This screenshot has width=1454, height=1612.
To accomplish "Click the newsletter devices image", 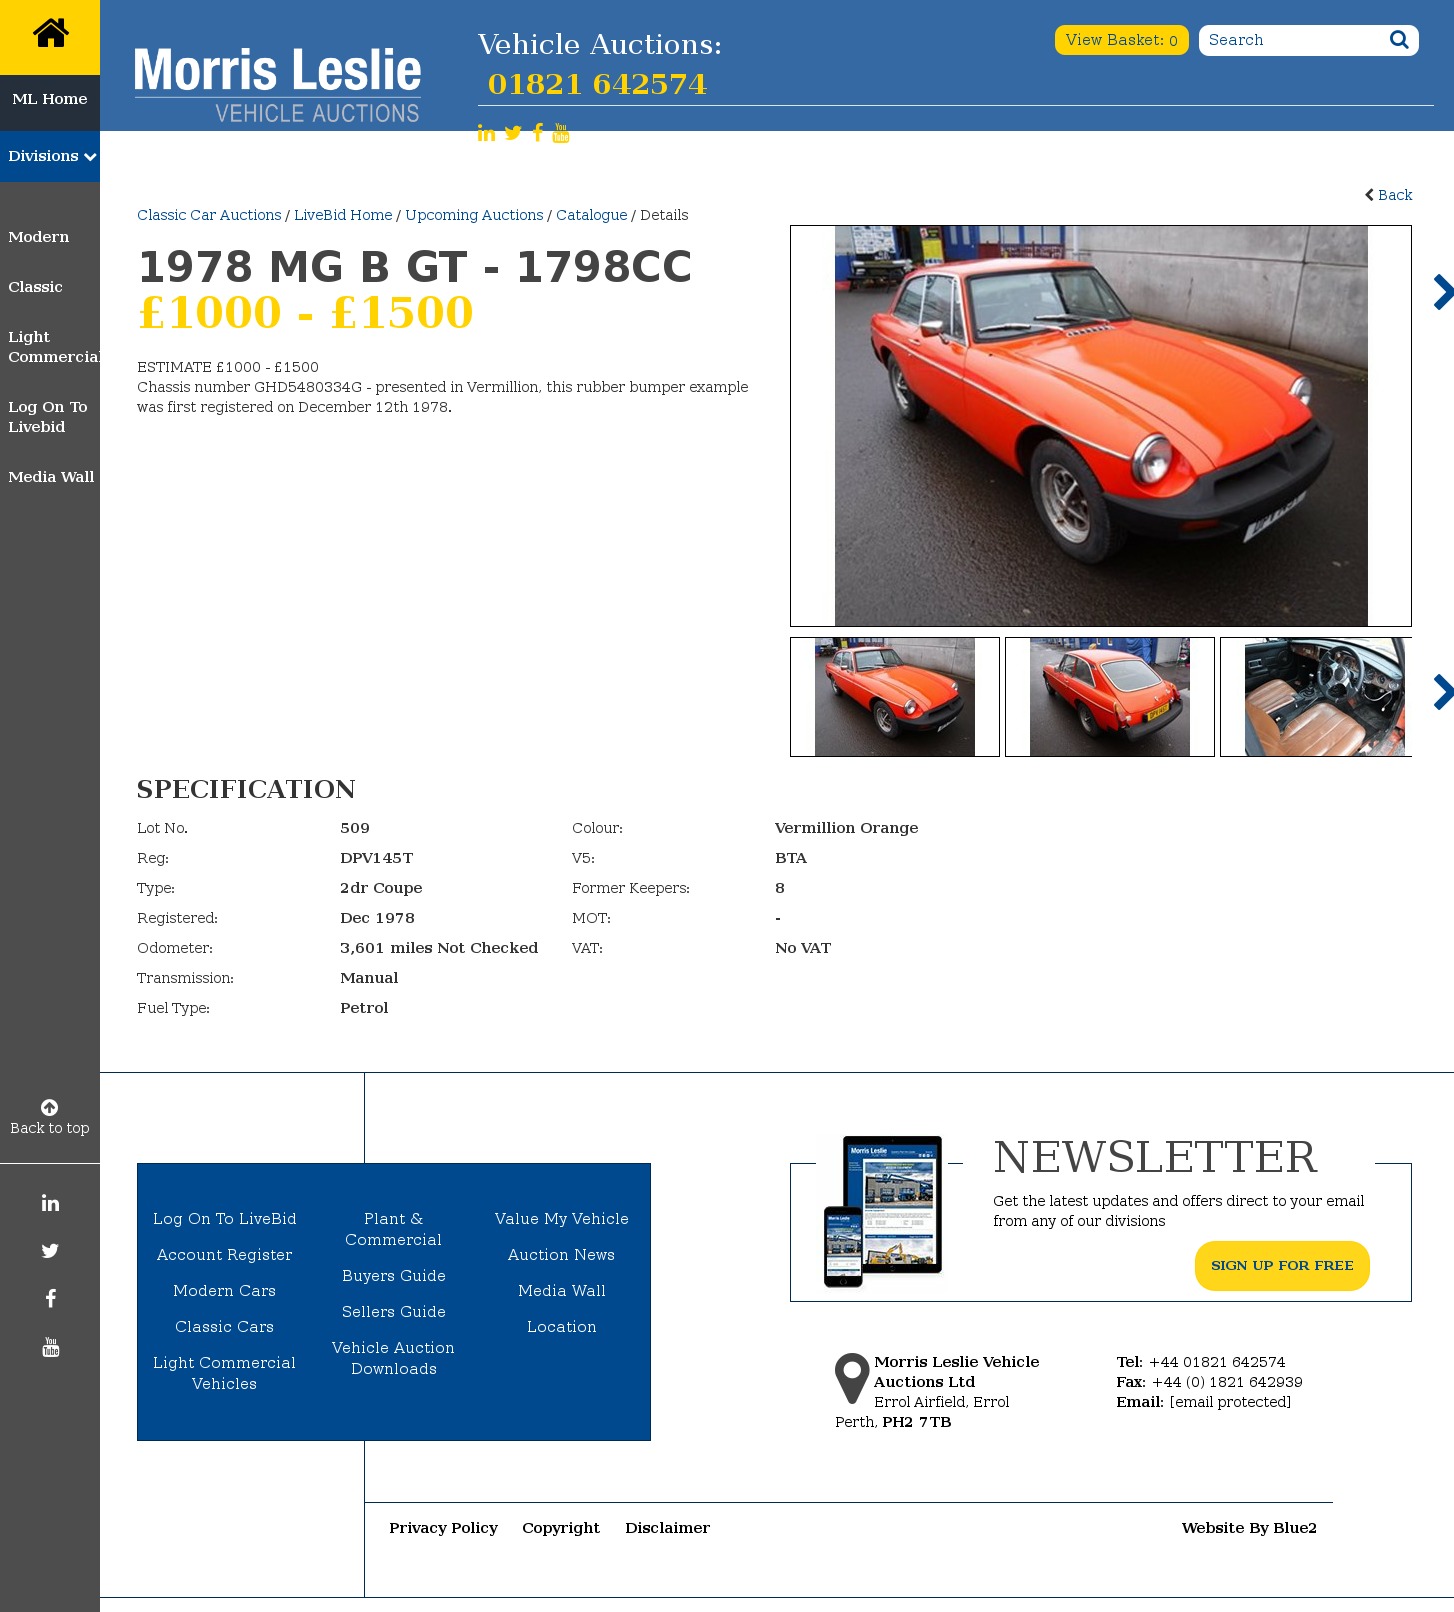I will tap(883, 1211).
